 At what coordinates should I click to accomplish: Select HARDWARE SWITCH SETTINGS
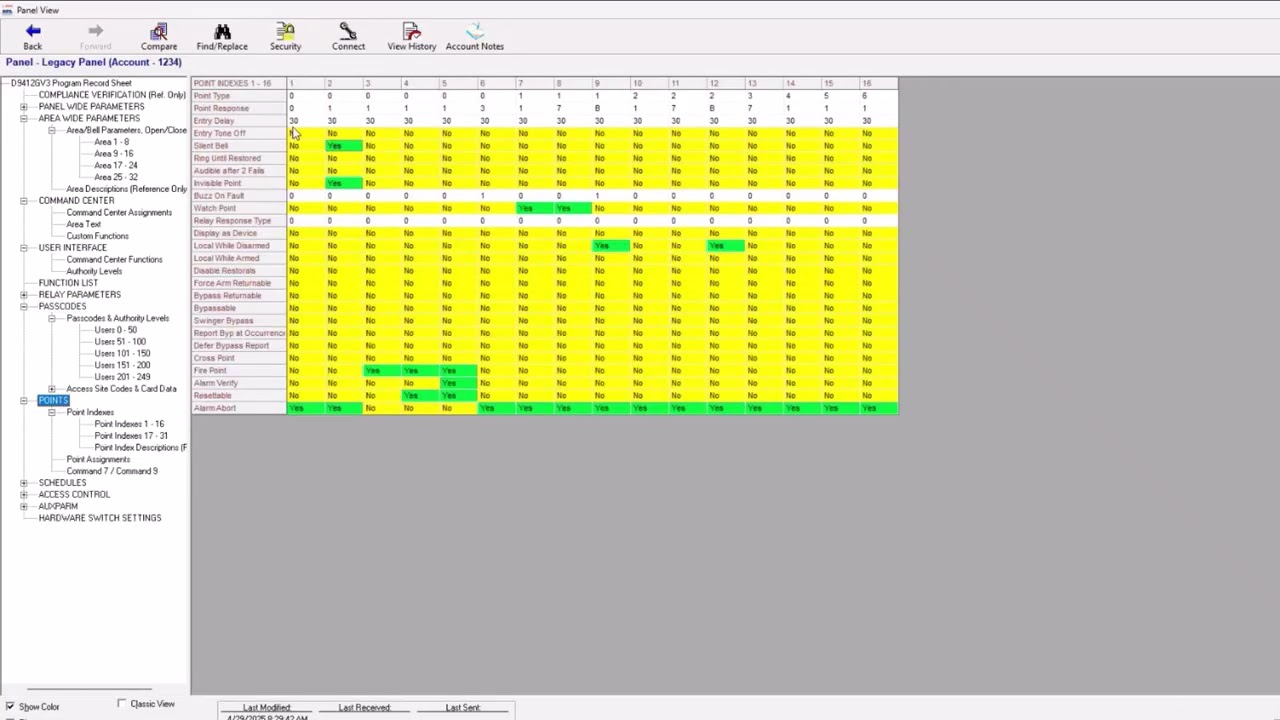[100, 518]
